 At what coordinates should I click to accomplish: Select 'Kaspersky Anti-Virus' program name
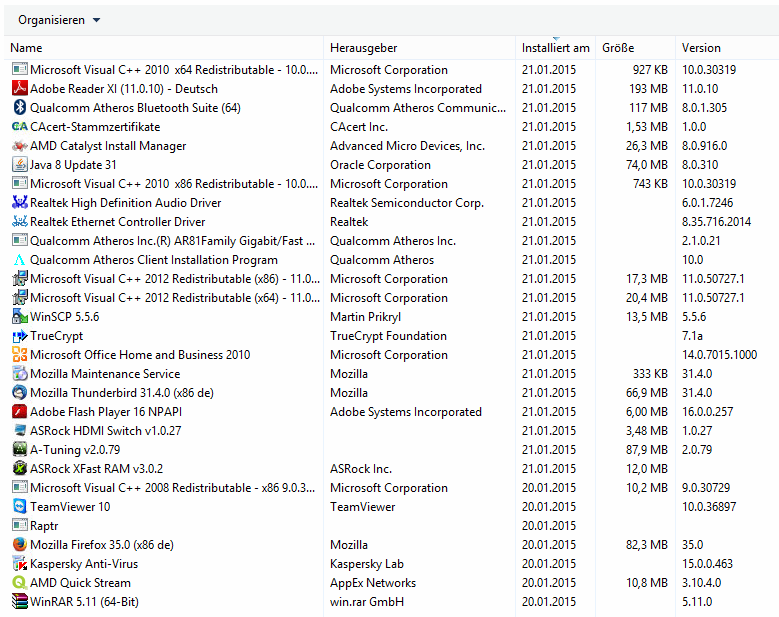[84, 564]
